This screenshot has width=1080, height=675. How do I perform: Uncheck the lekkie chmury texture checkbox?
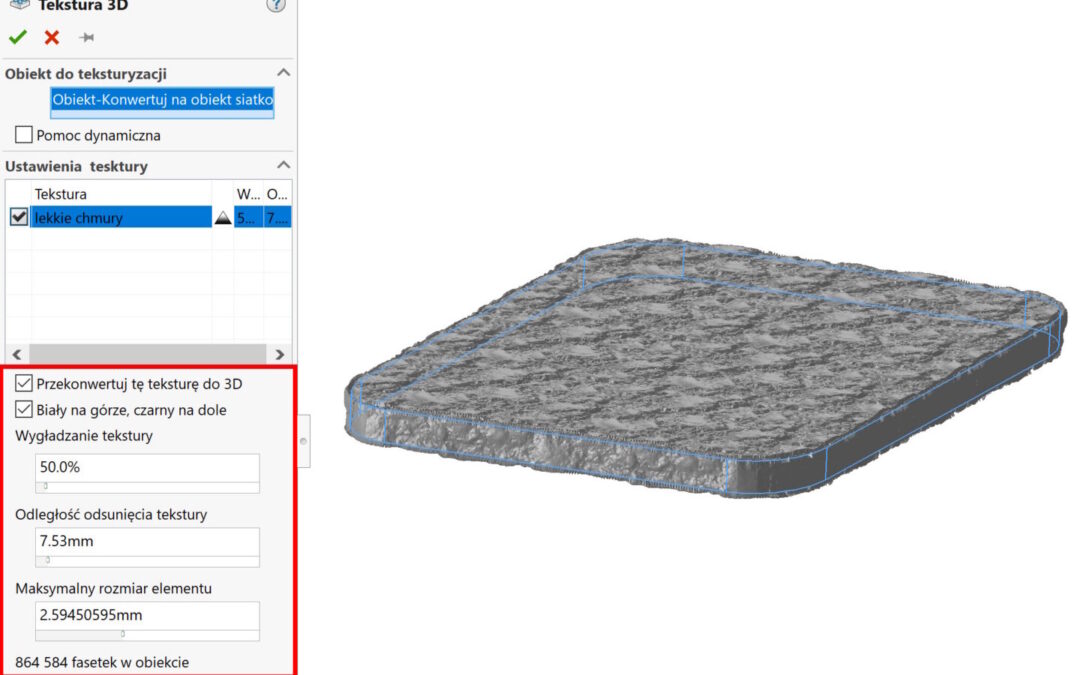[x=18, y=217]
